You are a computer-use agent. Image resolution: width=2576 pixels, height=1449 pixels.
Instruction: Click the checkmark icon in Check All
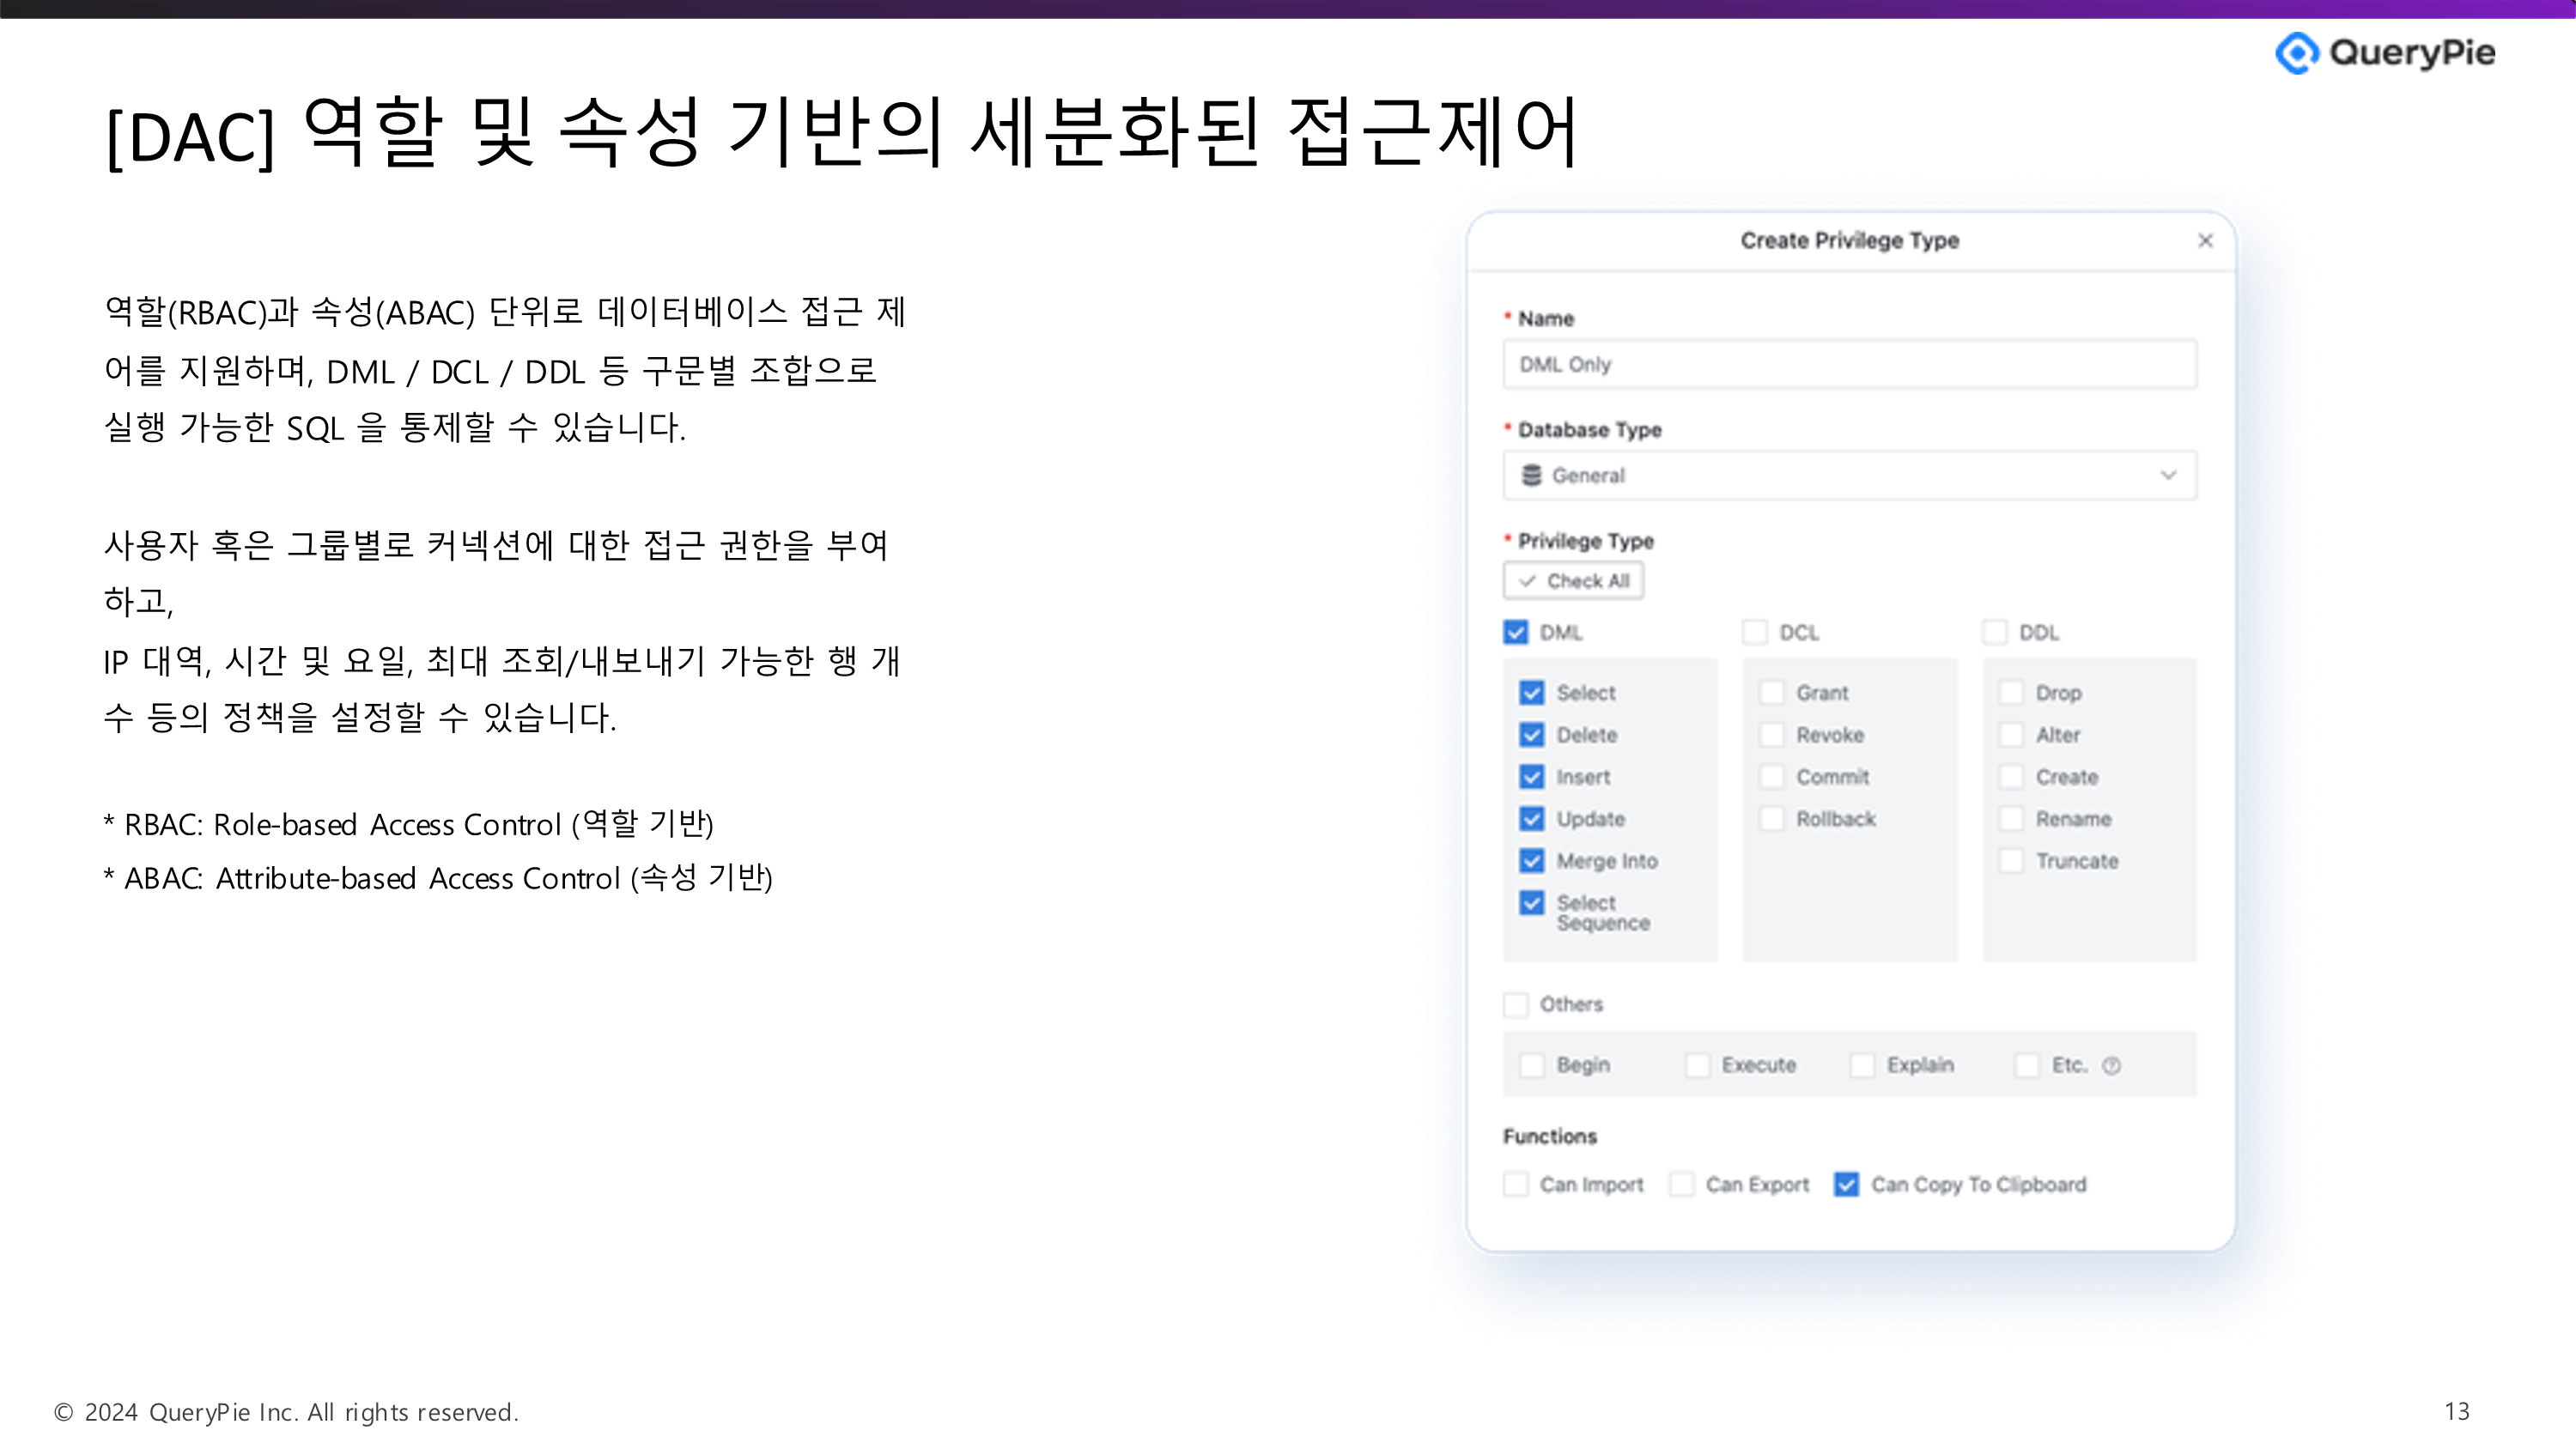click(x=1527, y=581)
